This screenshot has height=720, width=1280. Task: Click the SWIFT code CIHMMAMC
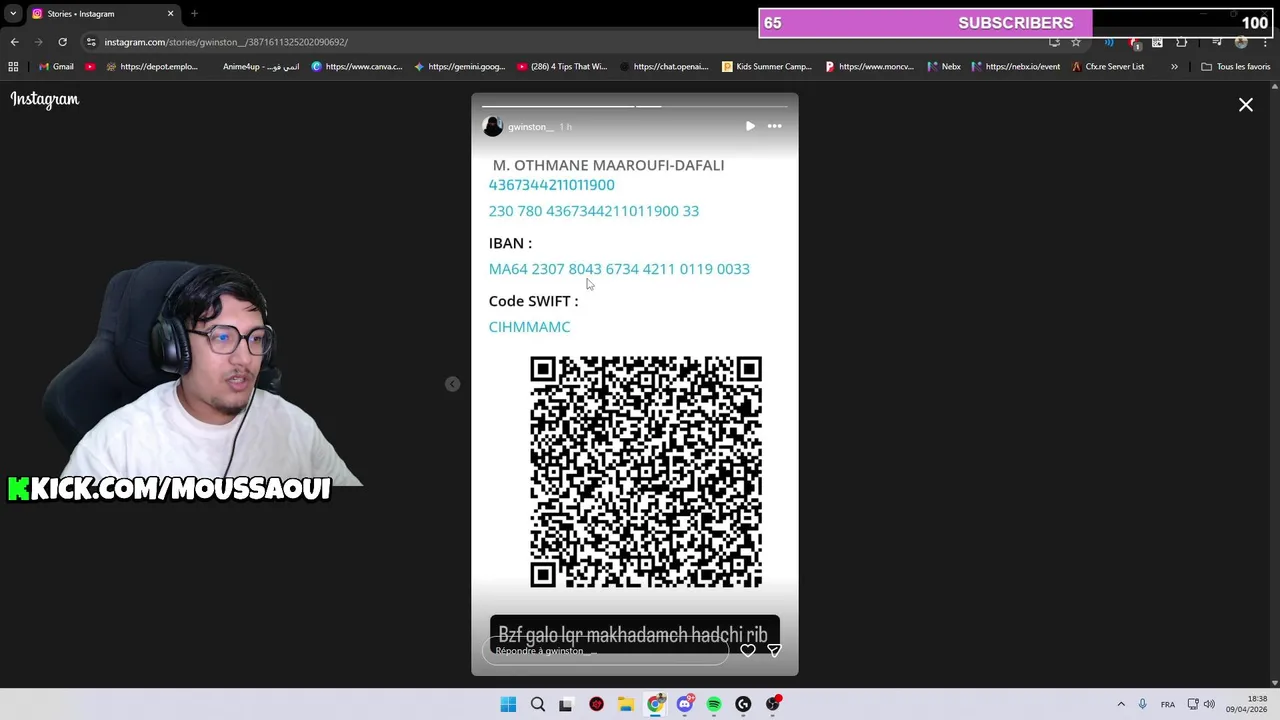(529, 327)
